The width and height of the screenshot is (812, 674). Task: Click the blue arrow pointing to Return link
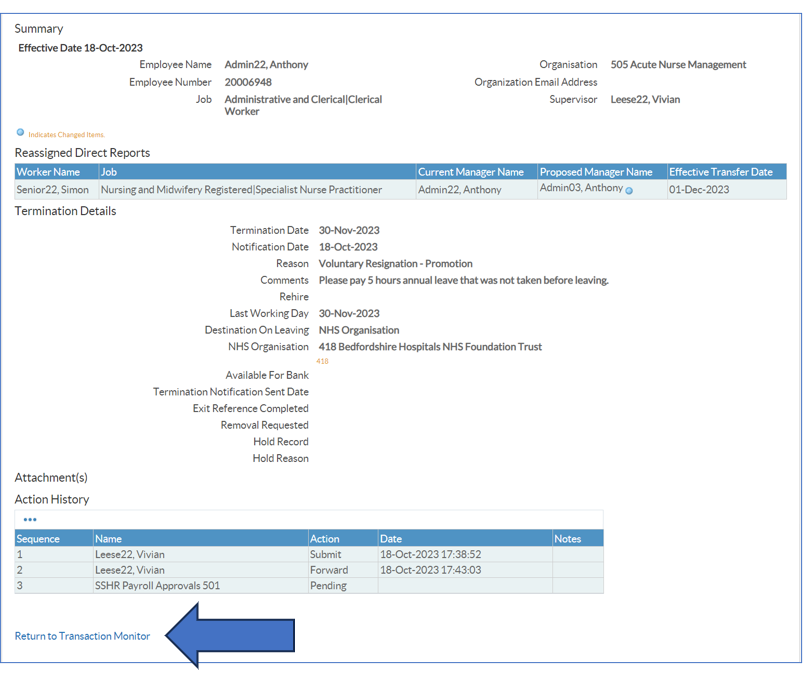(230, 635)
